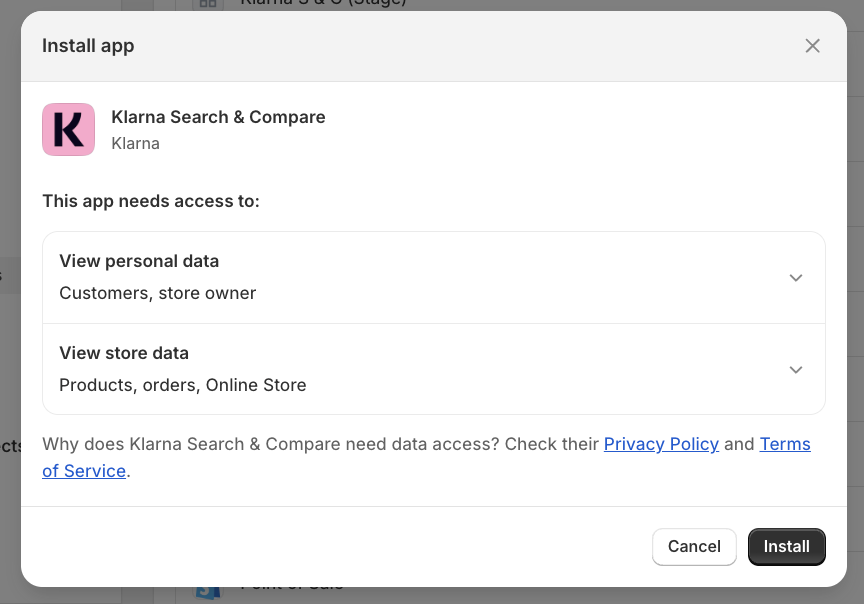Screen dimensions: 864x604
Task: Expand the View personal data chevron
Action: [795, 278]
